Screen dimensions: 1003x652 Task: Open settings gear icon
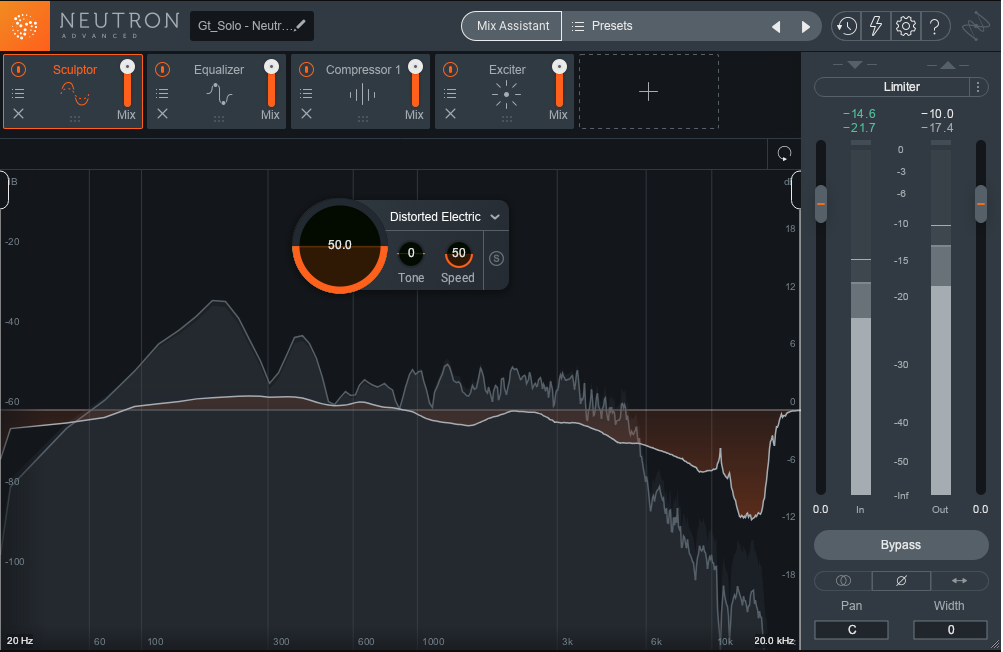coord(905,26)
